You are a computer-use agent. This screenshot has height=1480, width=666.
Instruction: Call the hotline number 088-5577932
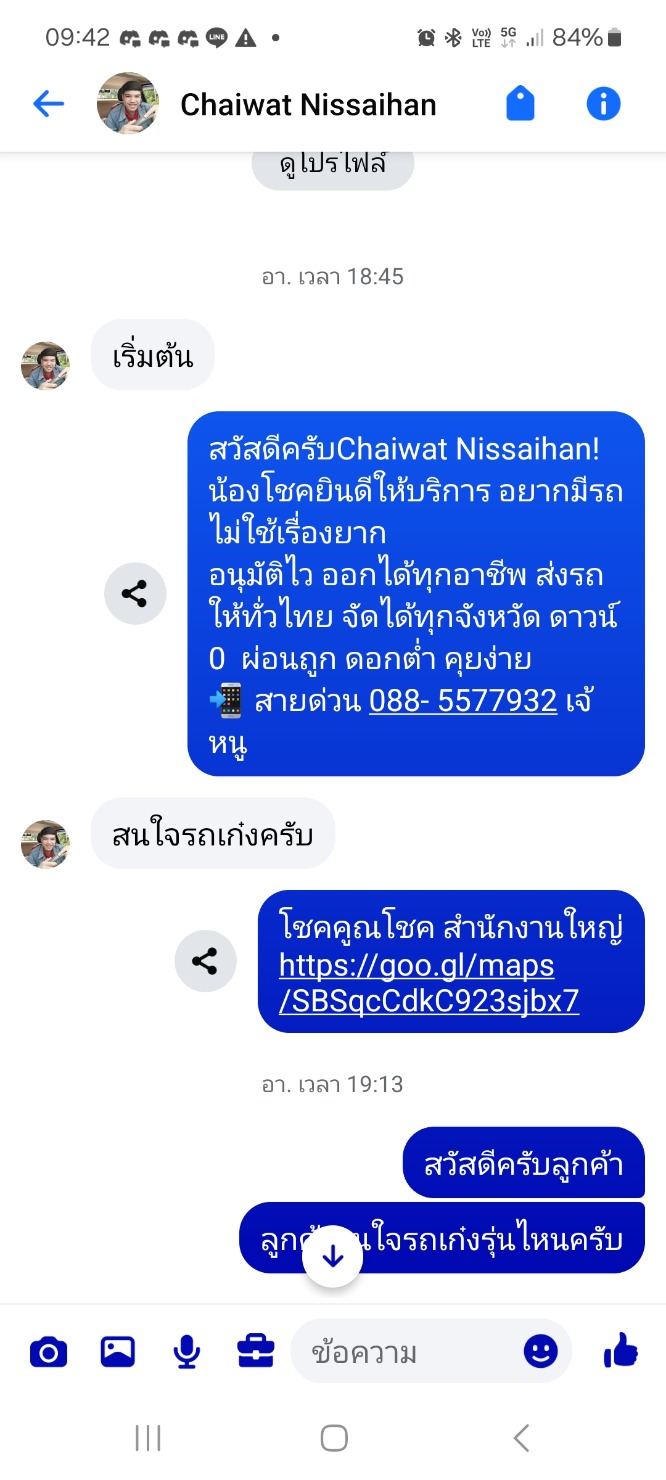pos(463,700)
